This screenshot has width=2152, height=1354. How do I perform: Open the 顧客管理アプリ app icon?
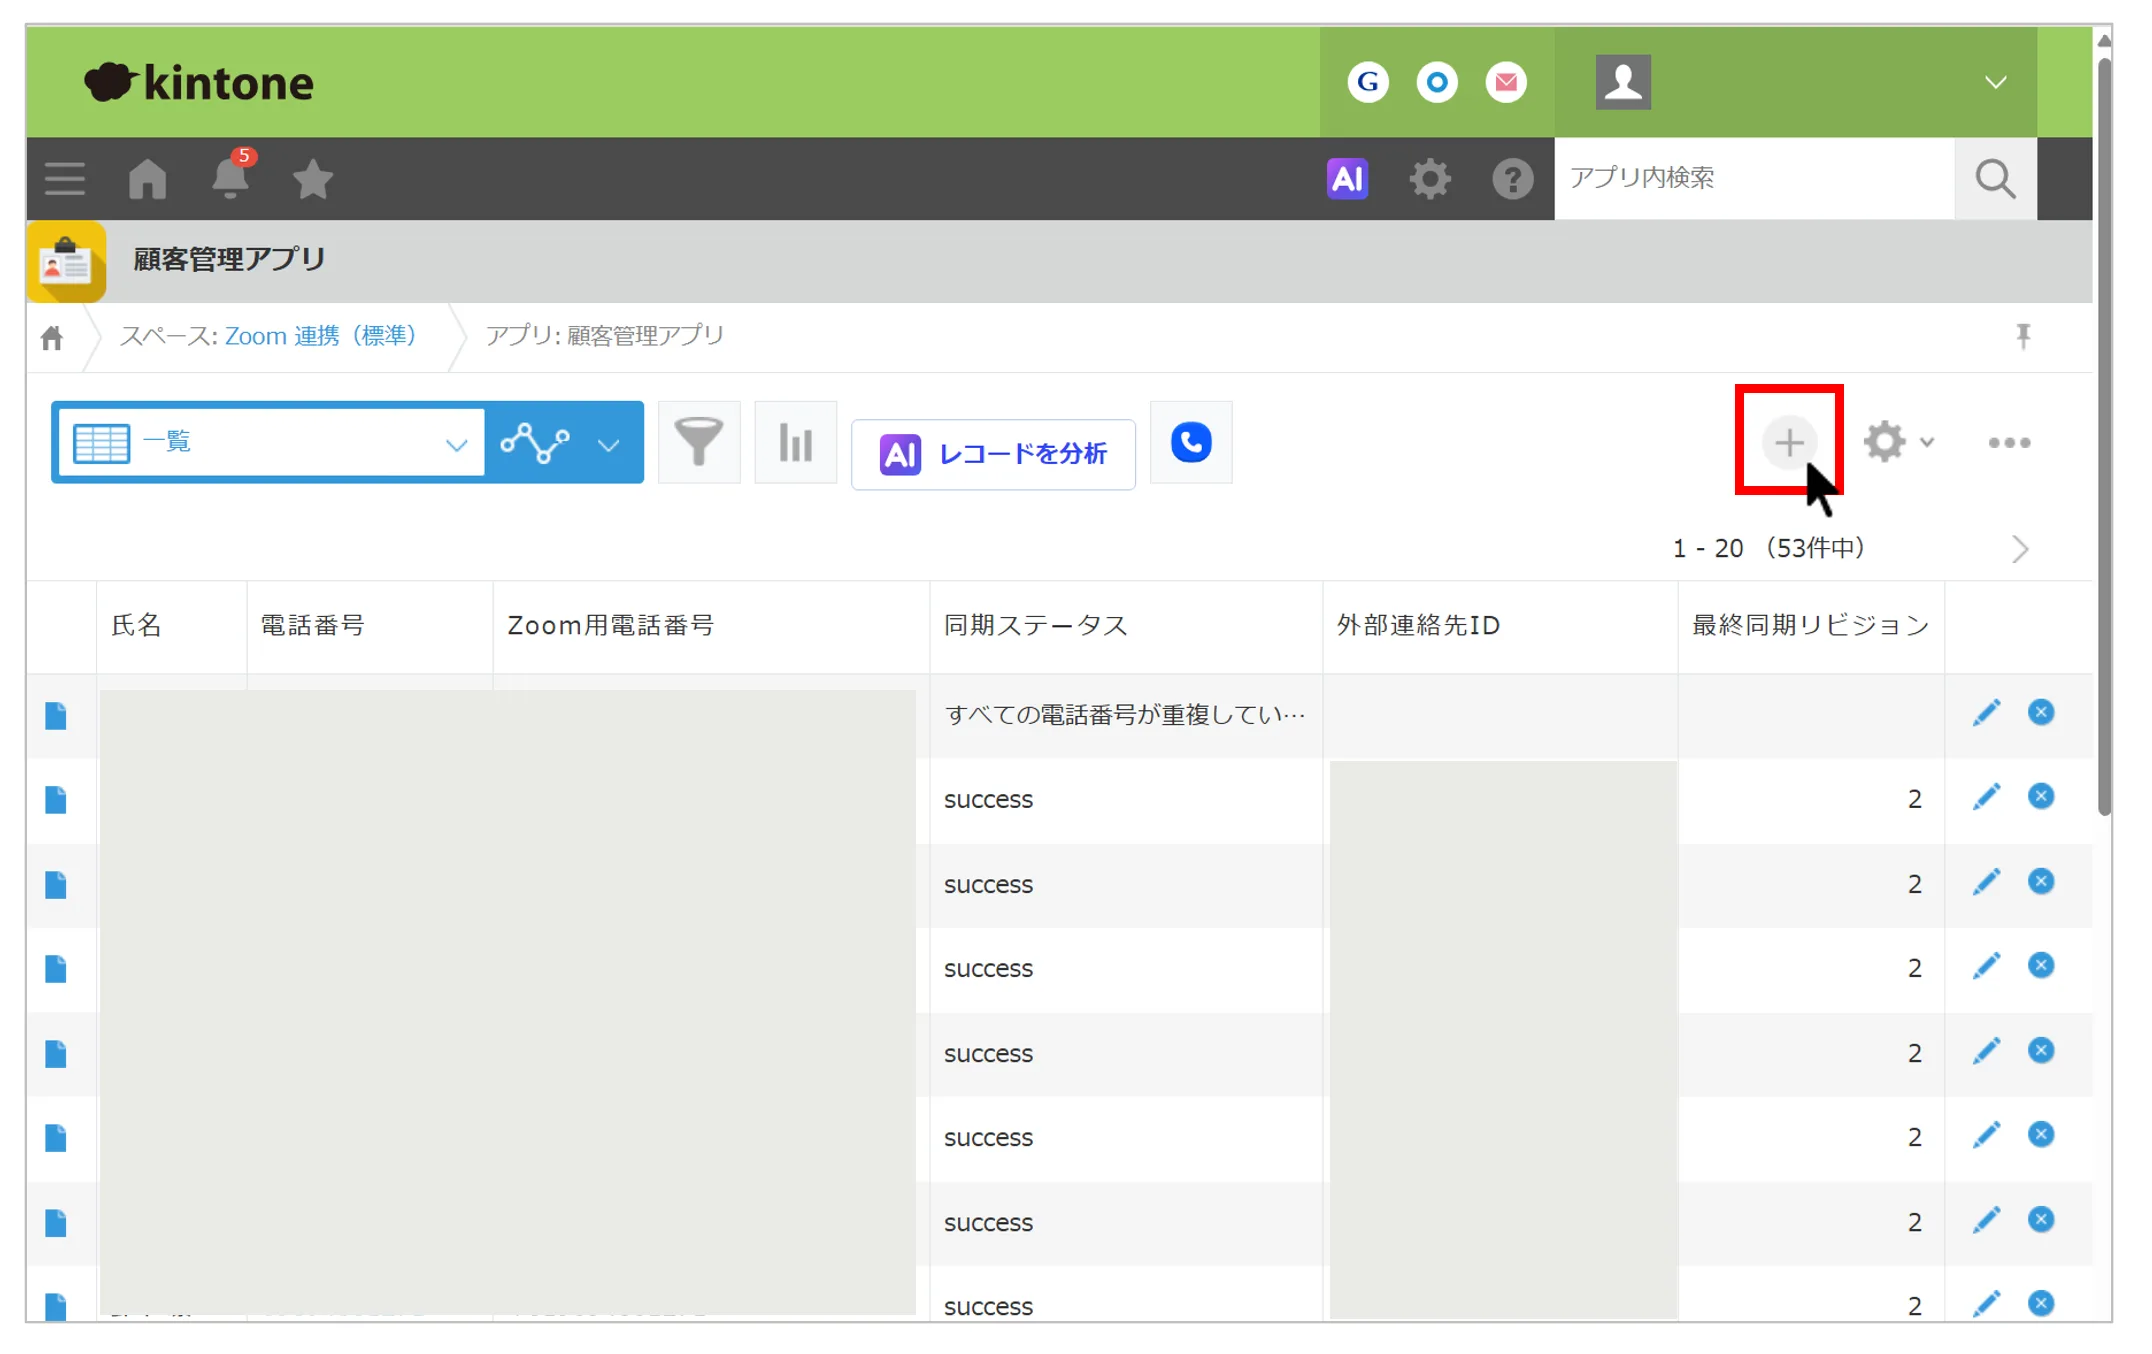pos(66,261)
